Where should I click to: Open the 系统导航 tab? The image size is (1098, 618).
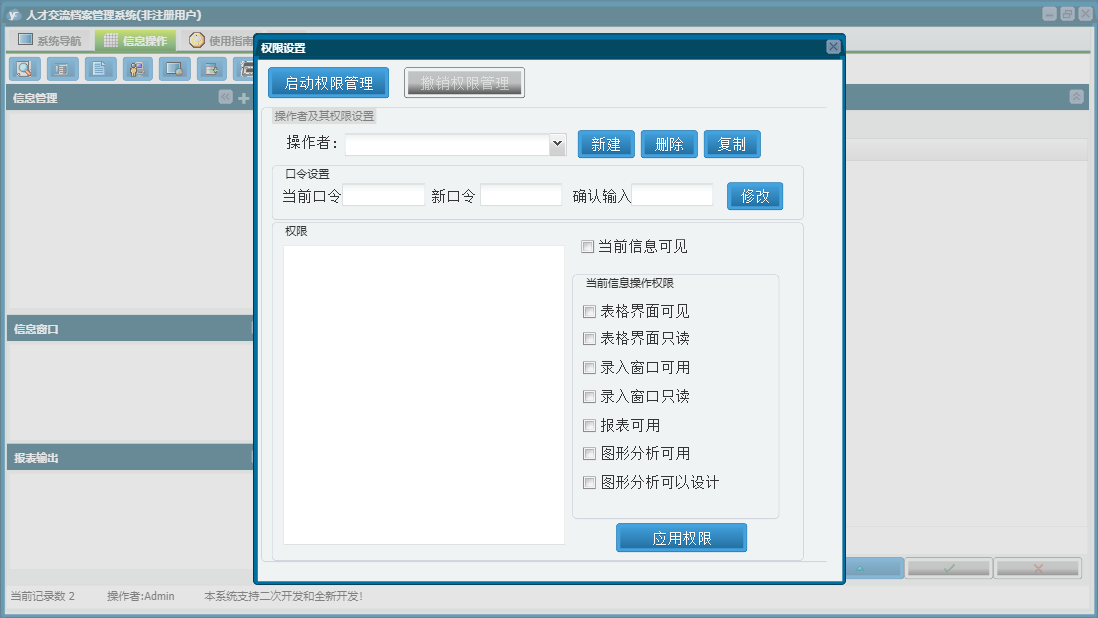click(49, 41)
